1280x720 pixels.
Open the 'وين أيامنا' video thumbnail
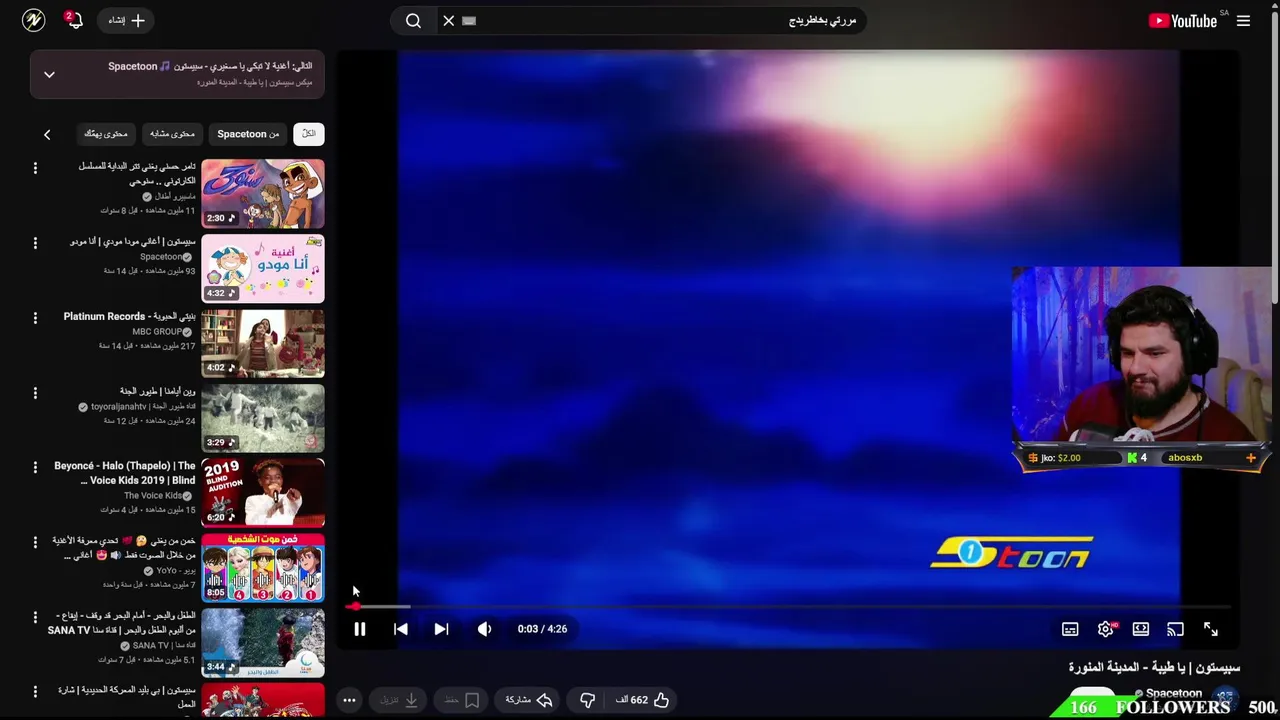click(263, 418)
